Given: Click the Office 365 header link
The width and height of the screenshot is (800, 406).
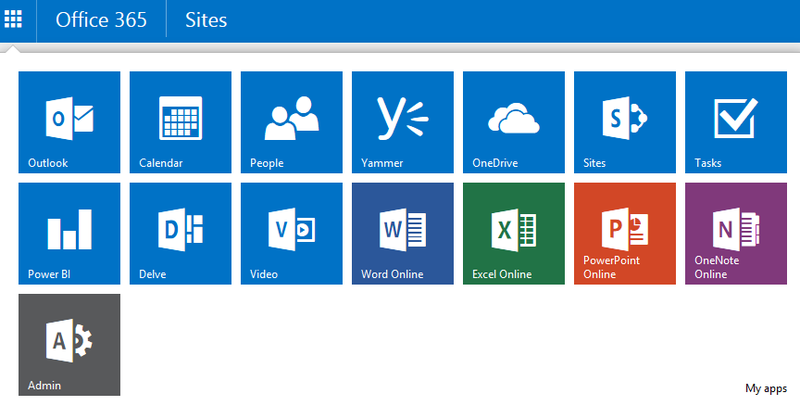Looking at the screenshot, I should (x=101, y=20).
